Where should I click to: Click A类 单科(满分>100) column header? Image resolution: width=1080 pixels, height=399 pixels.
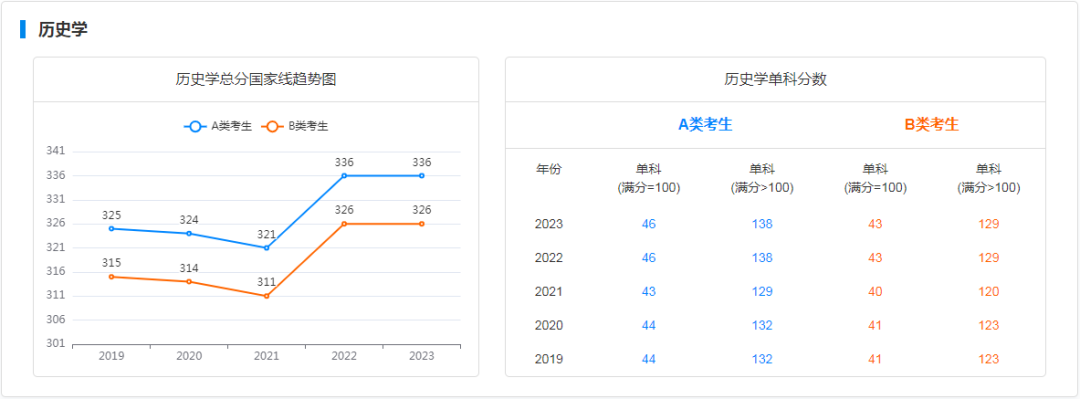coord(762,178)
